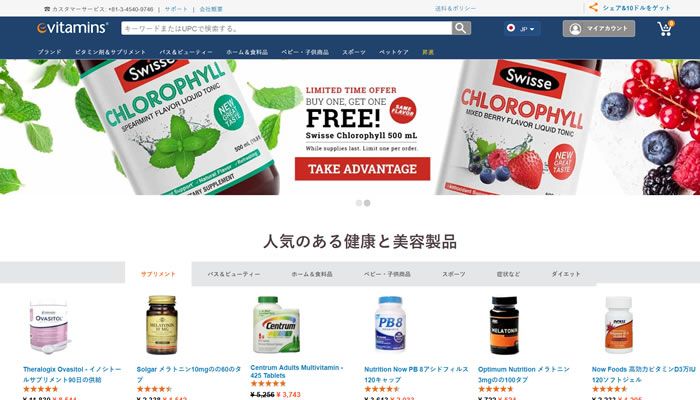Click the Japan flag icon
The width and height of the screenshot is (700, 400).
click(511, 28)
